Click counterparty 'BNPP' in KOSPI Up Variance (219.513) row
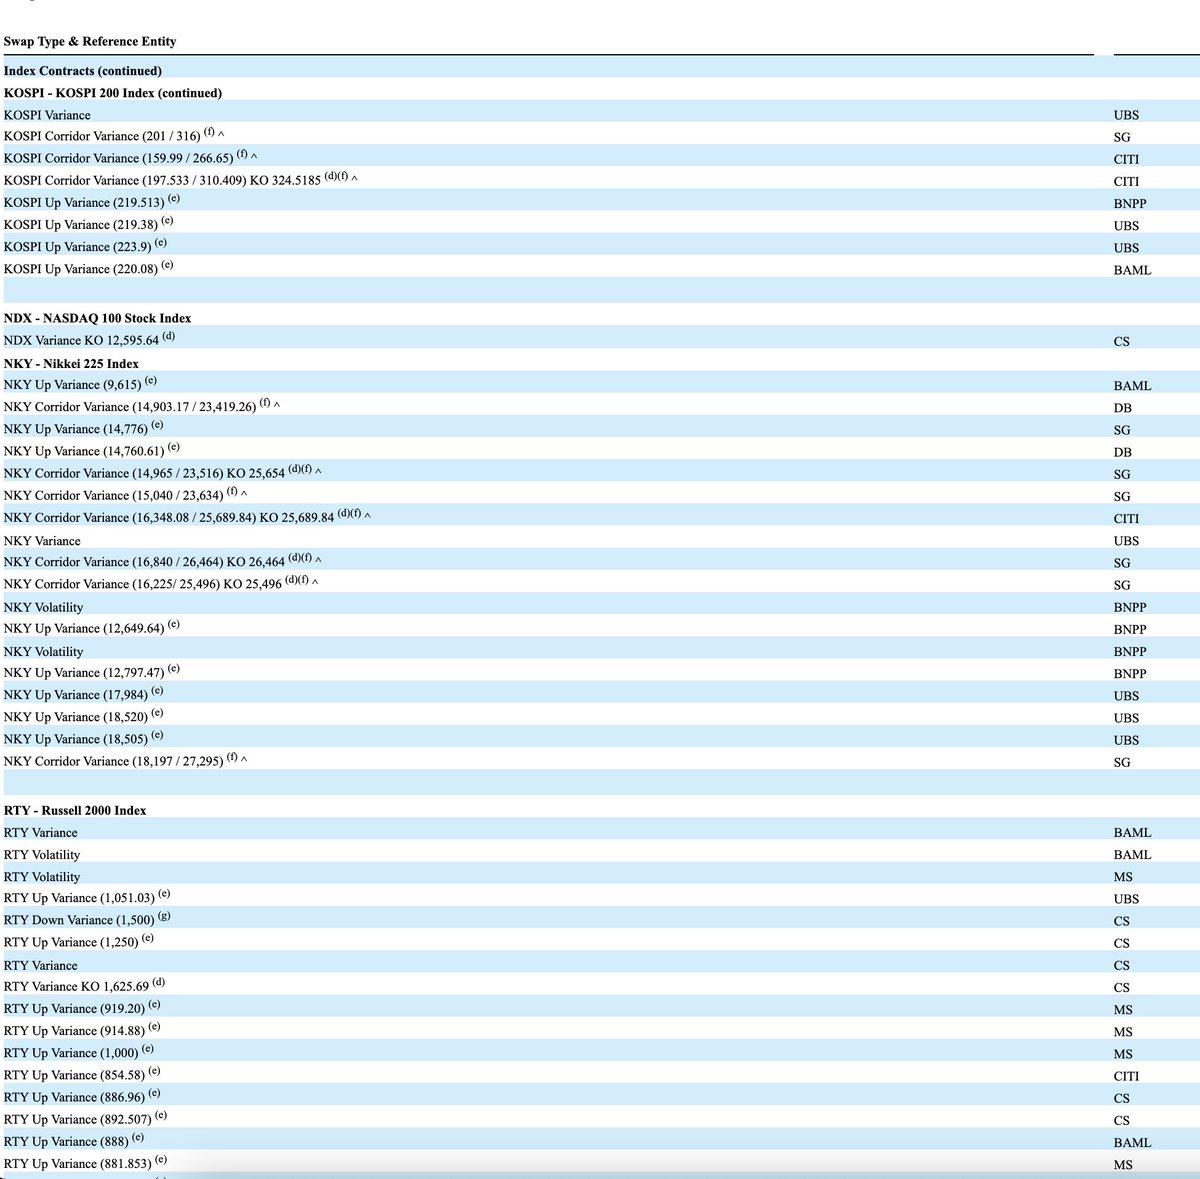This screenshot has width=1200, height=1179. coord(1130,204)
